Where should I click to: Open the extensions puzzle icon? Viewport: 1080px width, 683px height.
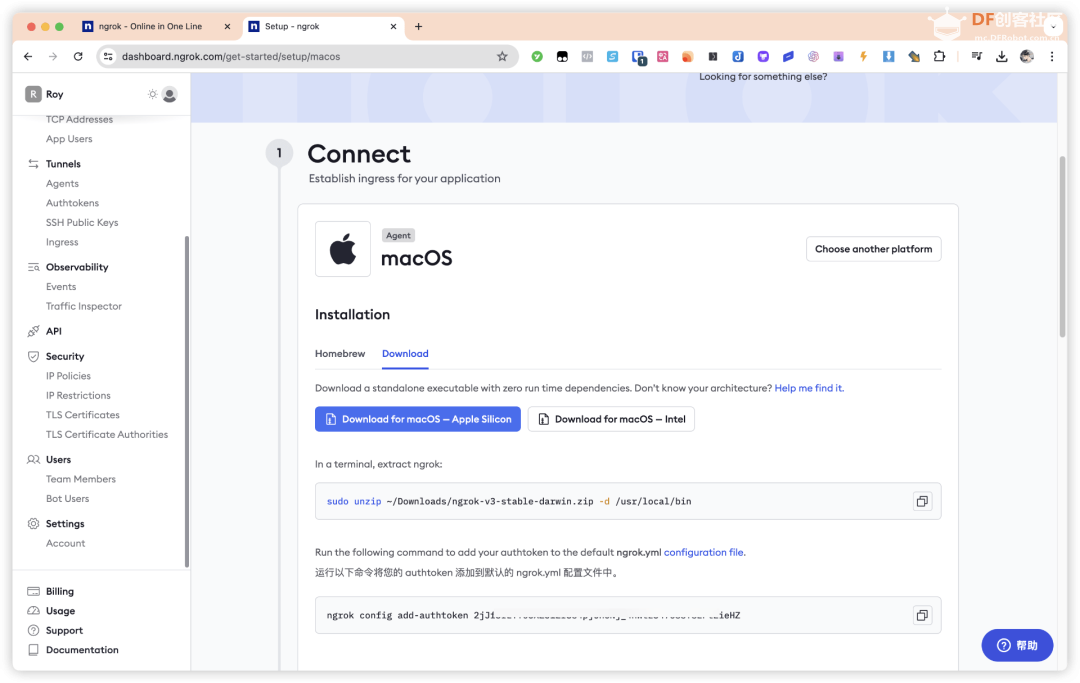939,56
